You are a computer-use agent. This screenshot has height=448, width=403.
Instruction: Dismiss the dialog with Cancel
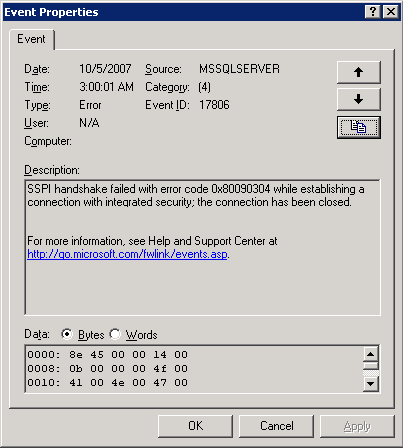coord(276,426)
